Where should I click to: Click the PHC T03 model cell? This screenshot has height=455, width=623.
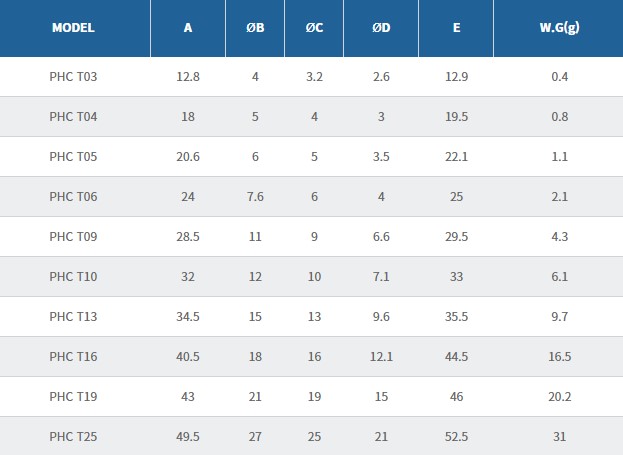click(73, 77)
